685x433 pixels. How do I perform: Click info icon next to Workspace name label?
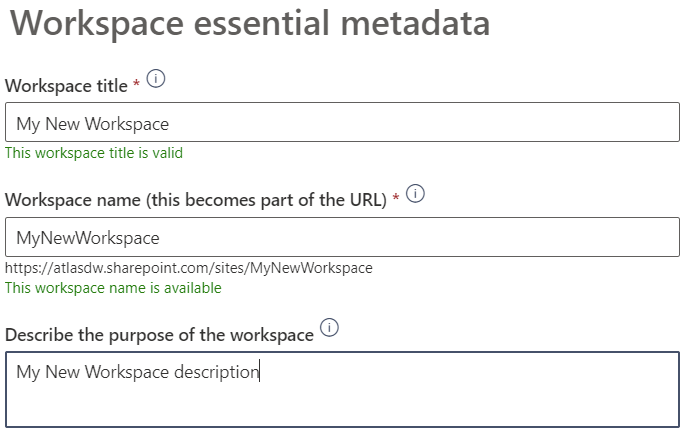(415, 194)
